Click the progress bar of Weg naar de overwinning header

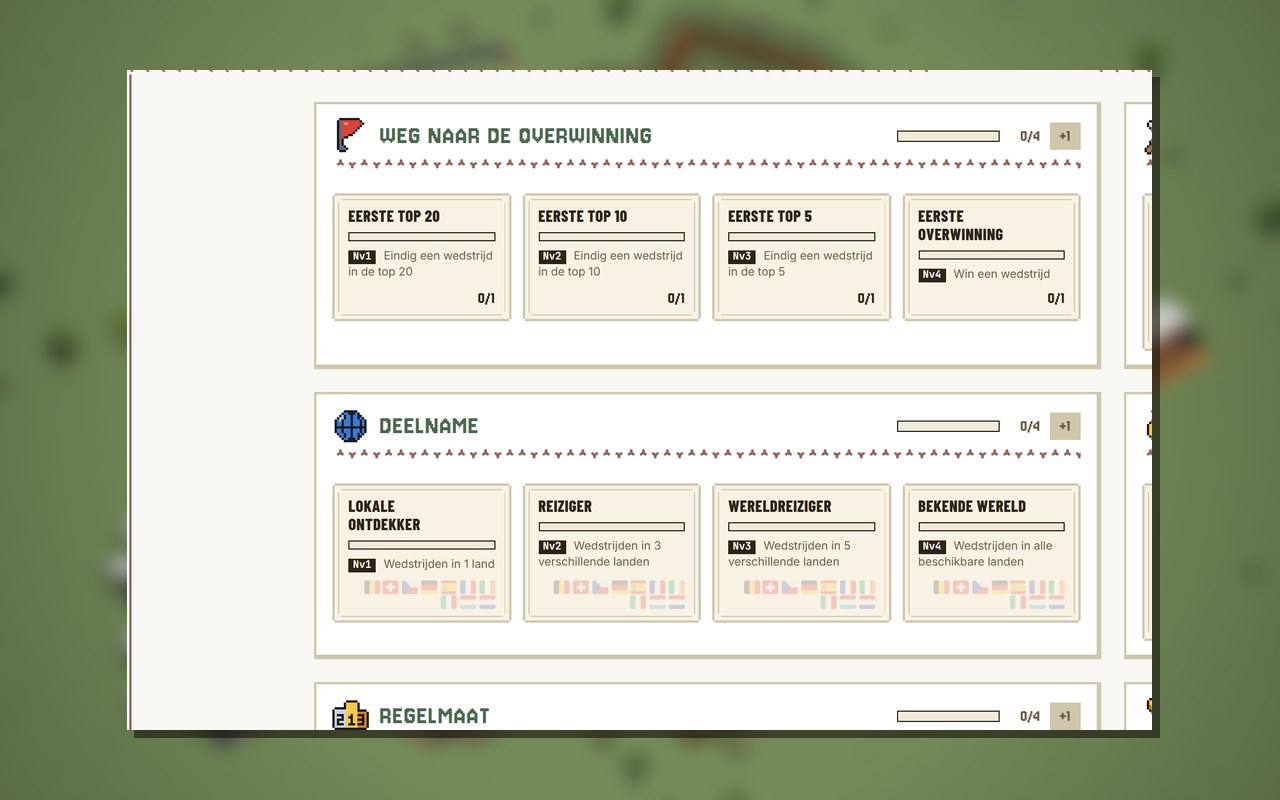click(x=948, y=136)
